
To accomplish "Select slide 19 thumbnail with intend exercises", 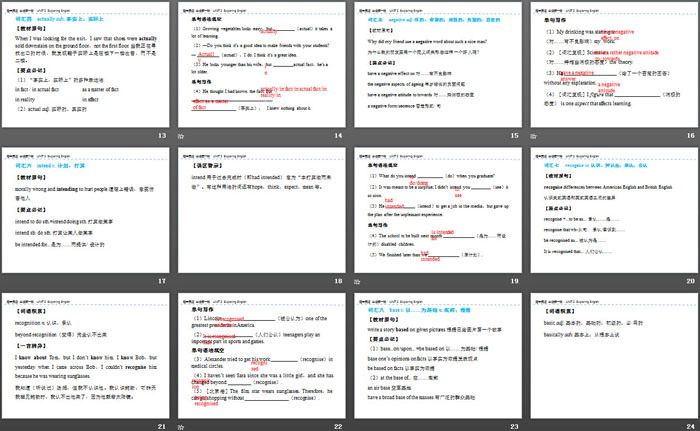I will (438, 210).
